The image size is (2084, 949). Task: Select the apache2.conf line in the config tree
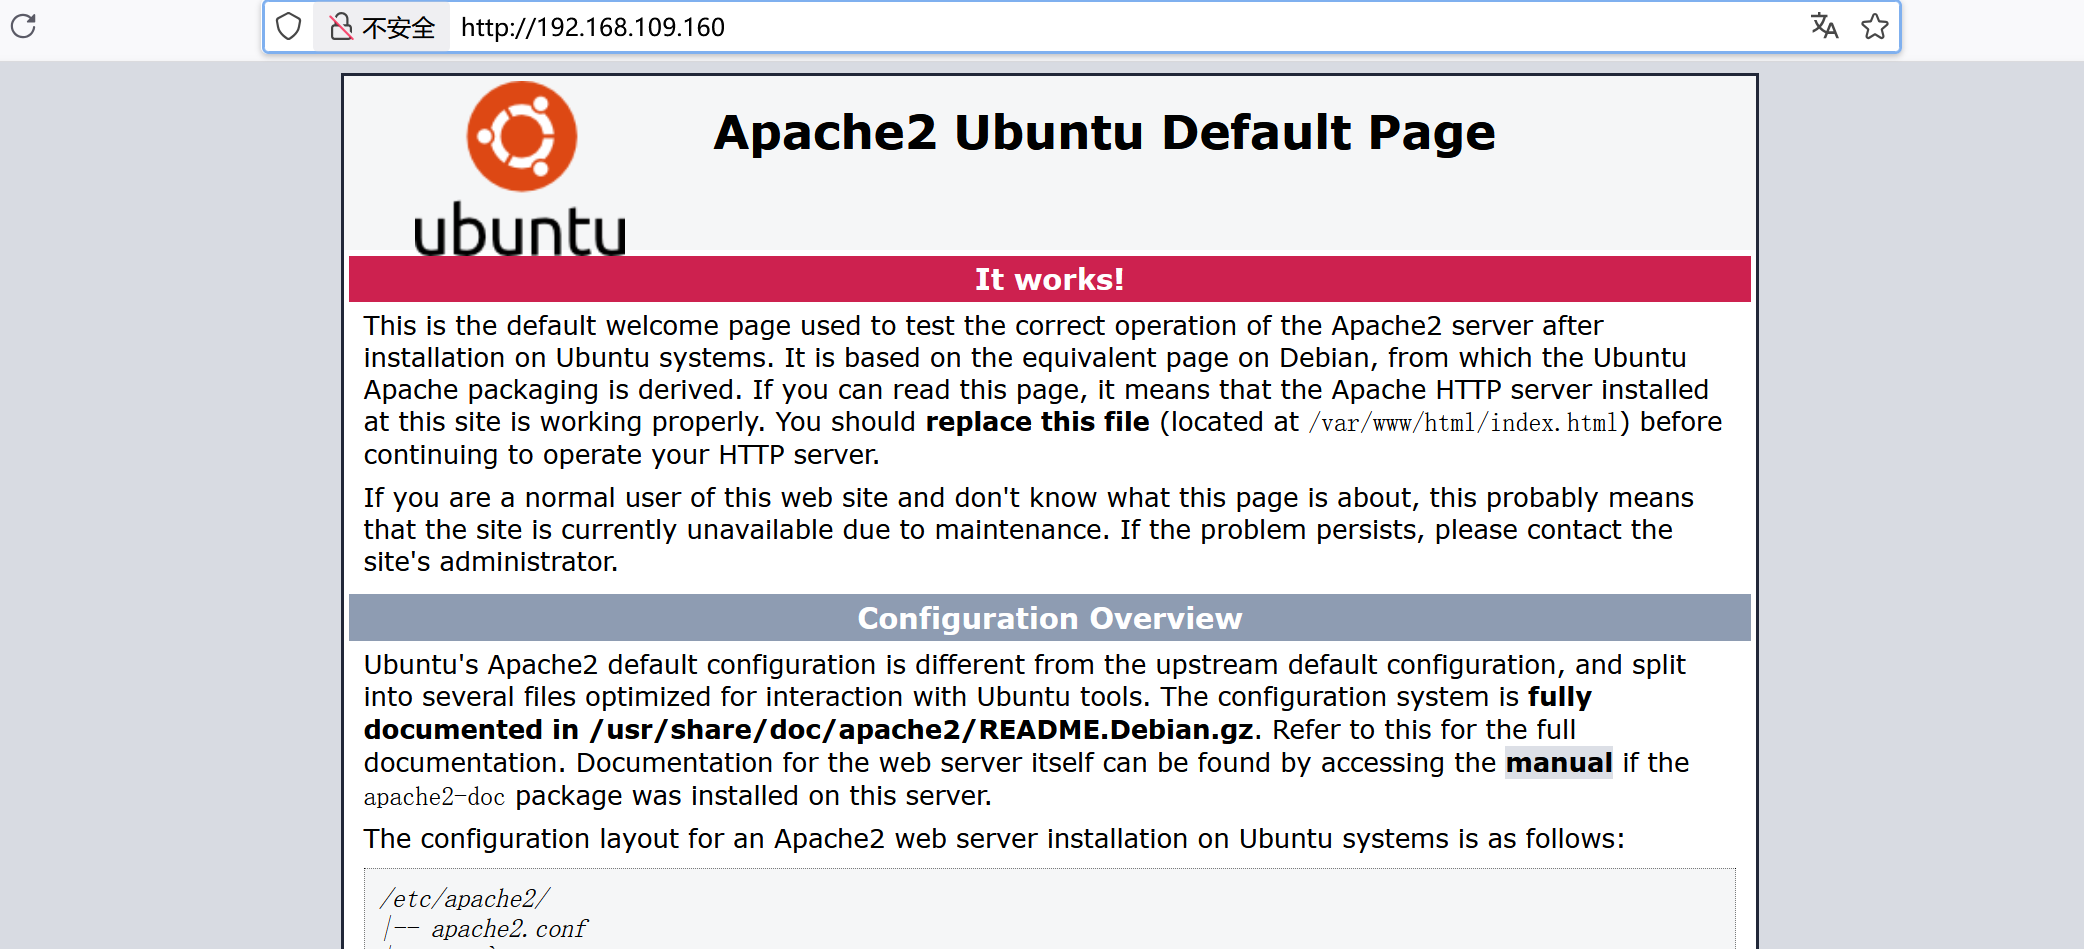(509, 929)
